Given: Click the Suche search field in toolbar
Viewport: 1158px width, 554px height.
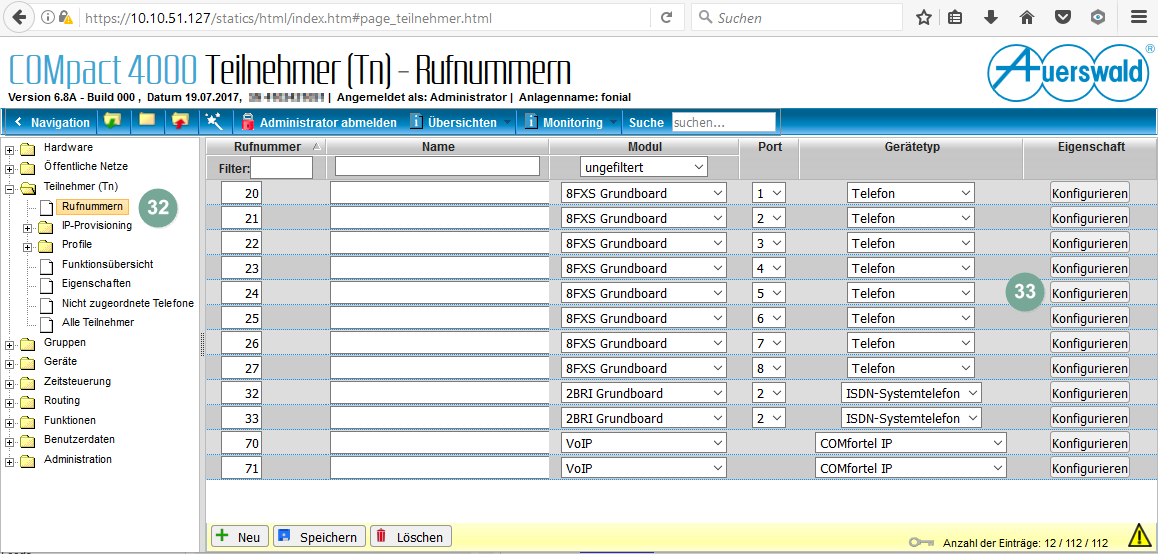Looking at the screenshot, I should tap(724, 123).
